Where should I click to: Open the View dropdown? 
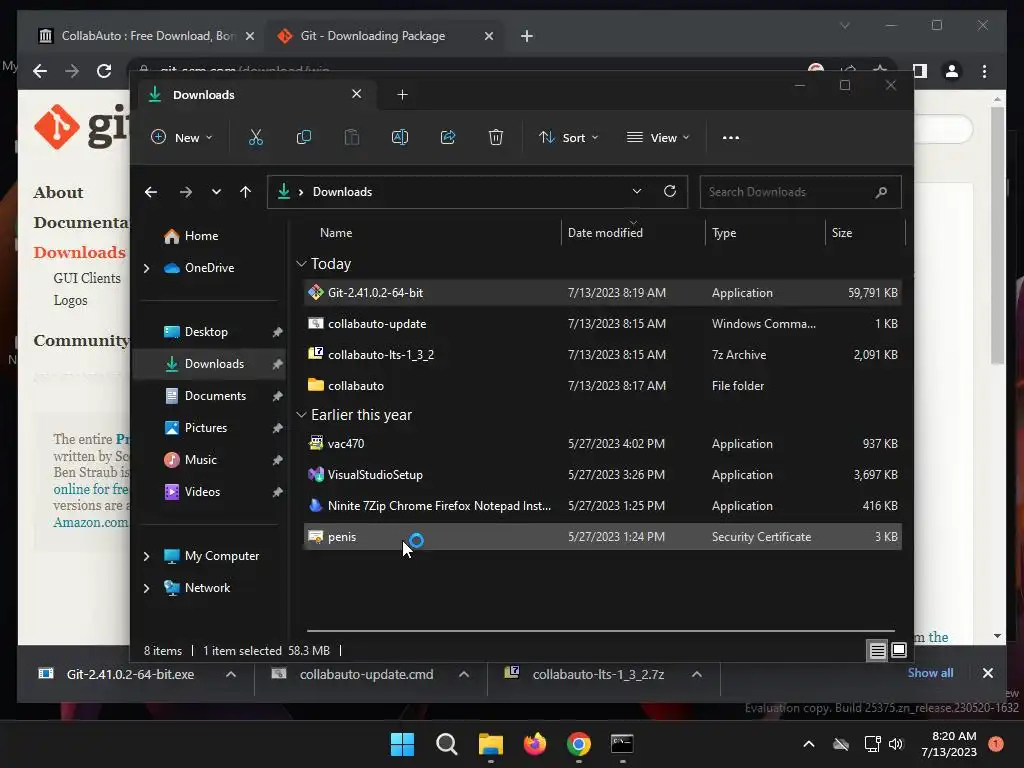coord(658,138)
